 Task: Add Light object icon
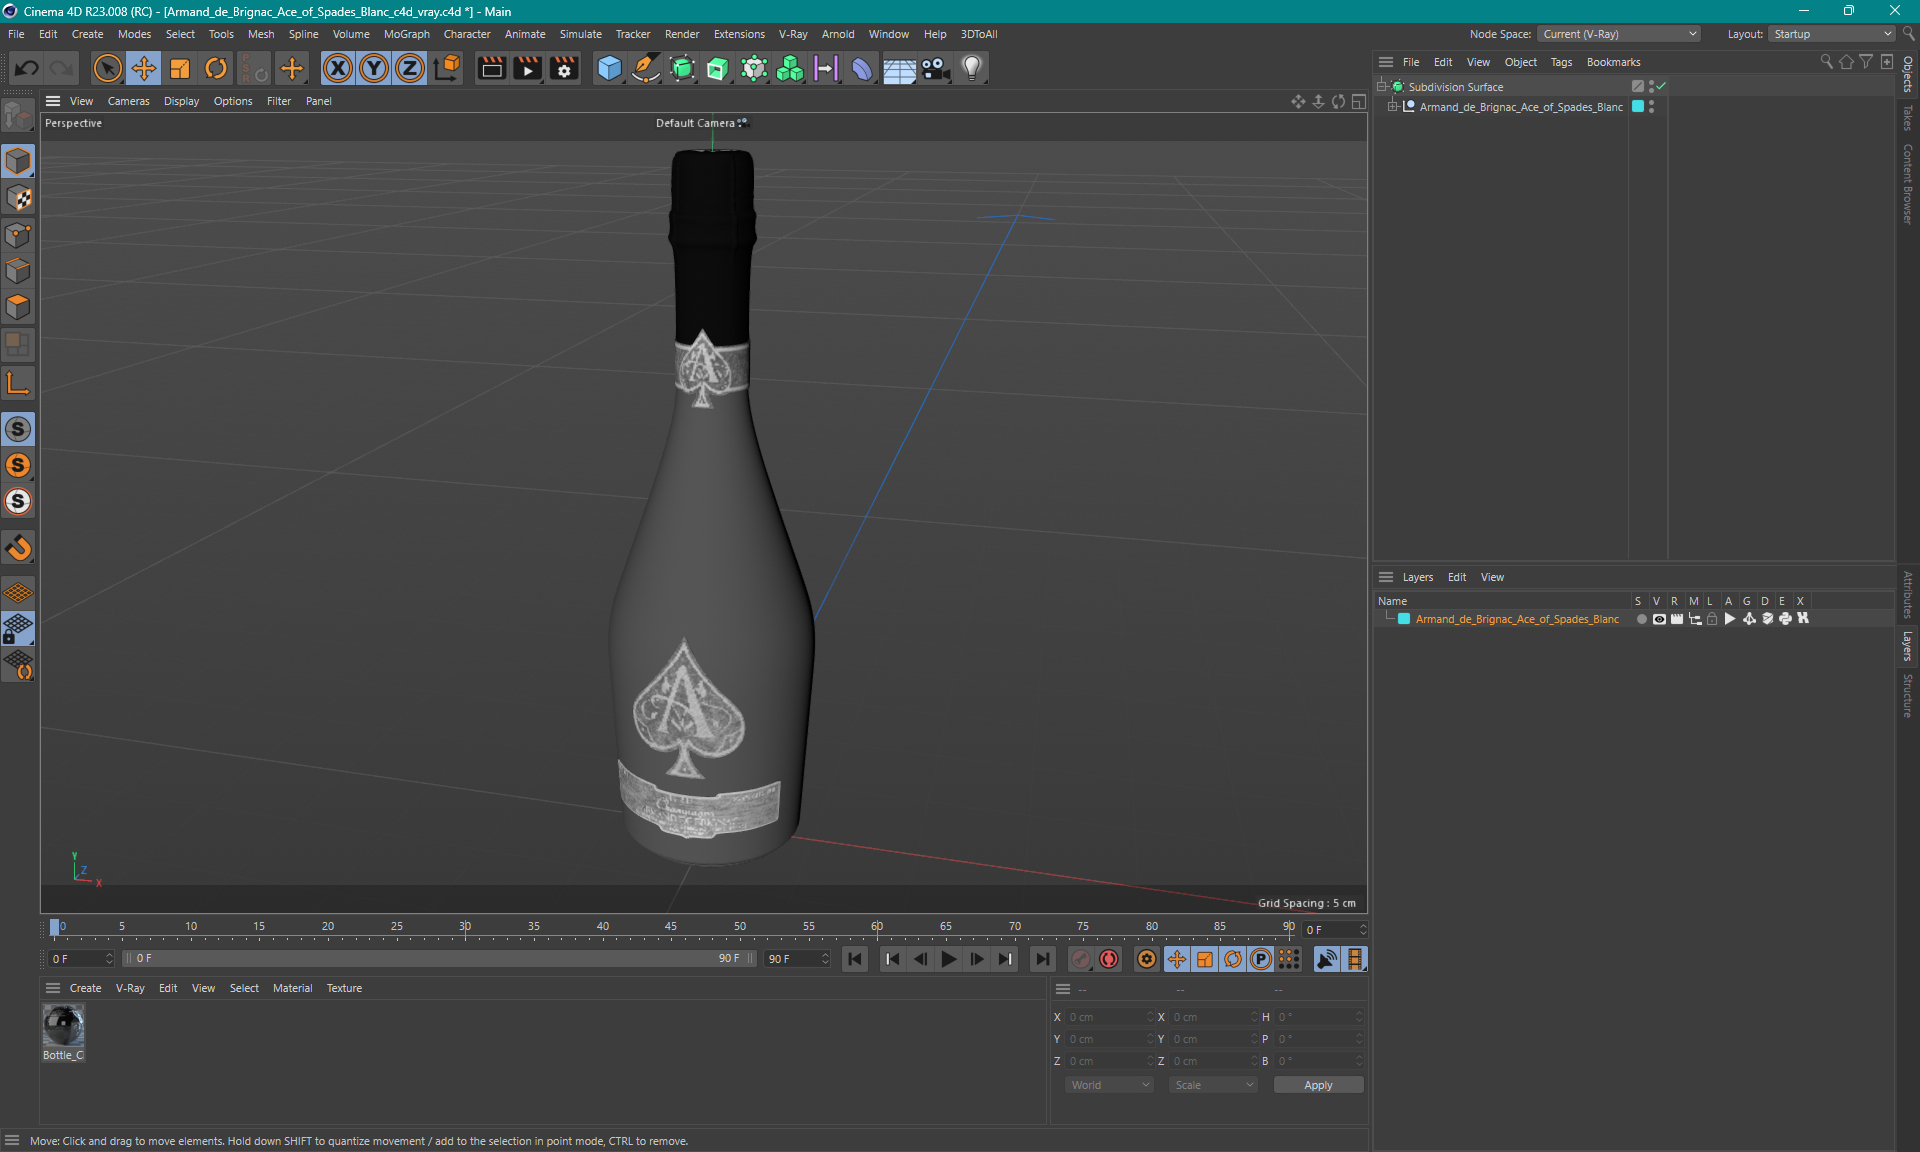972,68
